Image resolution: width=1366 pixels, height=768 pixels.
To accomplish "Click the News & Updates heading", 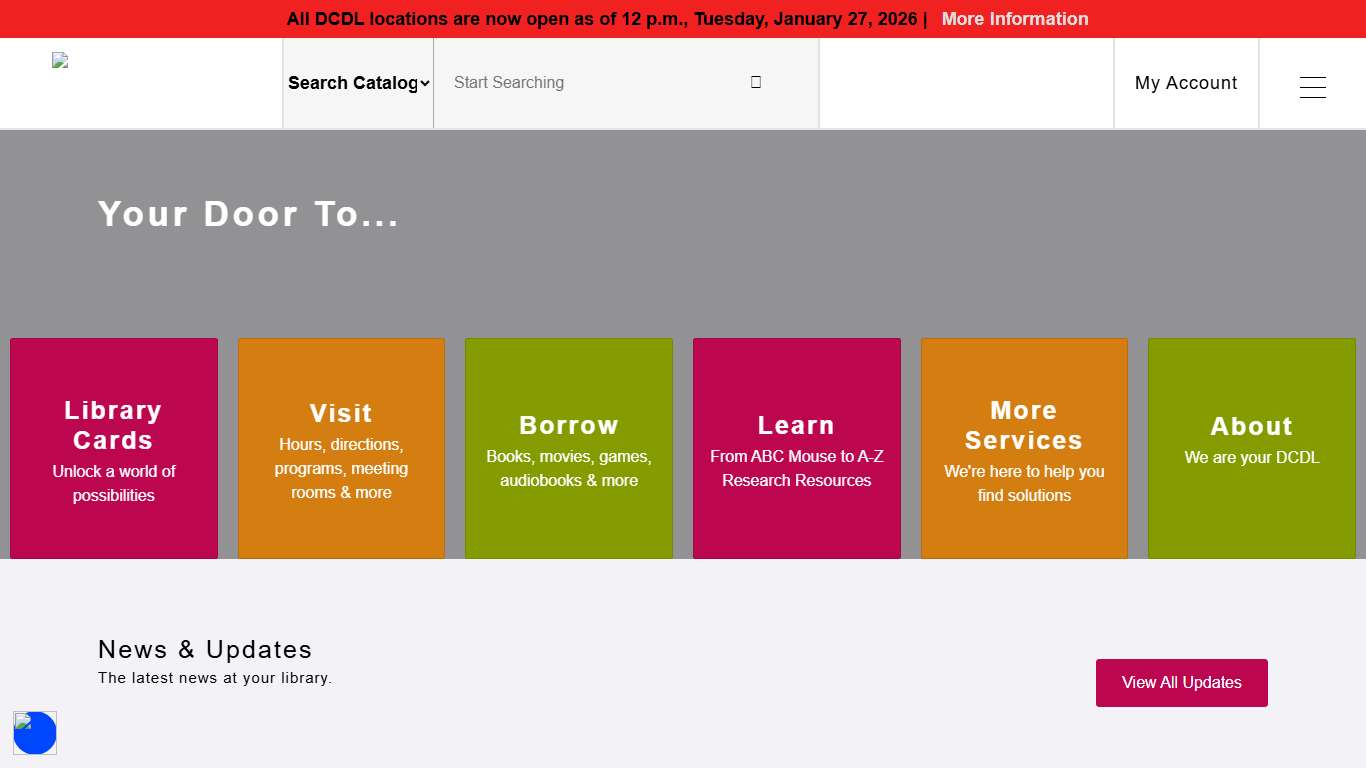I will pyautogui.click(x=205, y=650).
